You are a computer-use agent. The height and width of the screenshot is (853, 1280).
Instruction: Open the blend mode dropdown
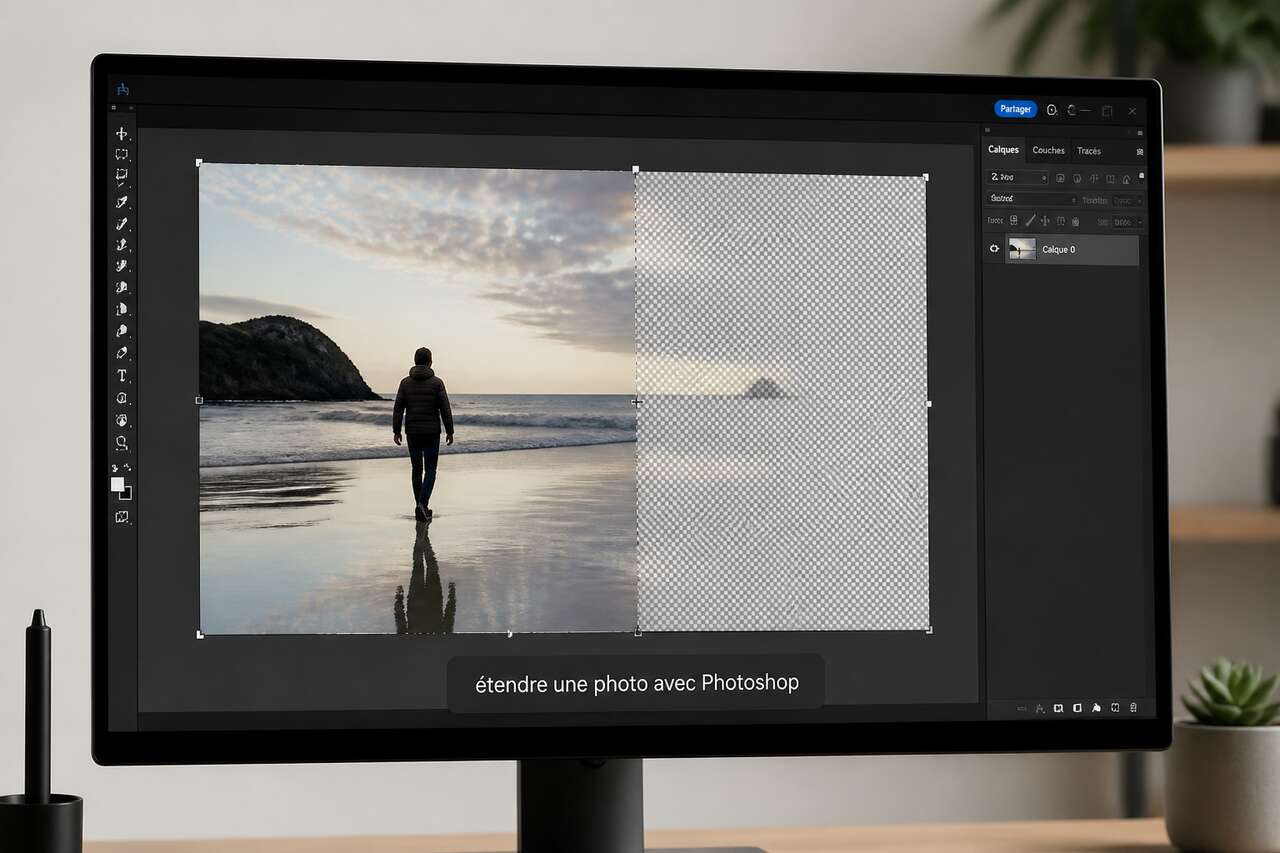pyautogui.click(x=1033, y=199)
